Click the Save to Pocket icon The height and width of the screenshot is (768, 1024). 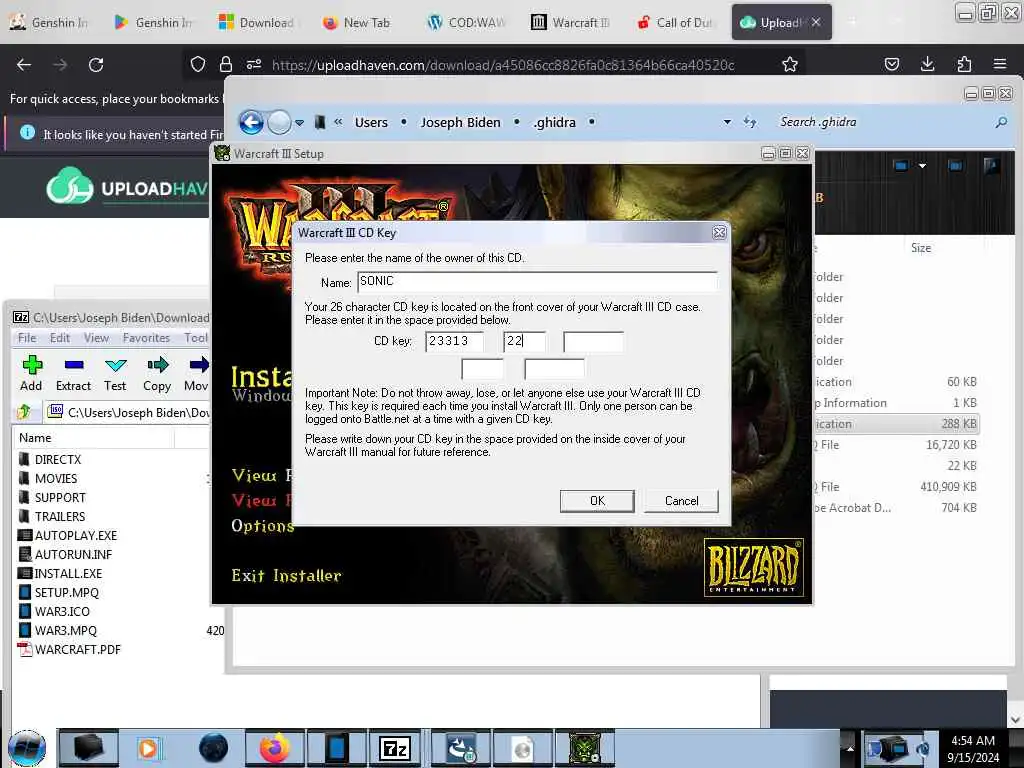point(891,64)
